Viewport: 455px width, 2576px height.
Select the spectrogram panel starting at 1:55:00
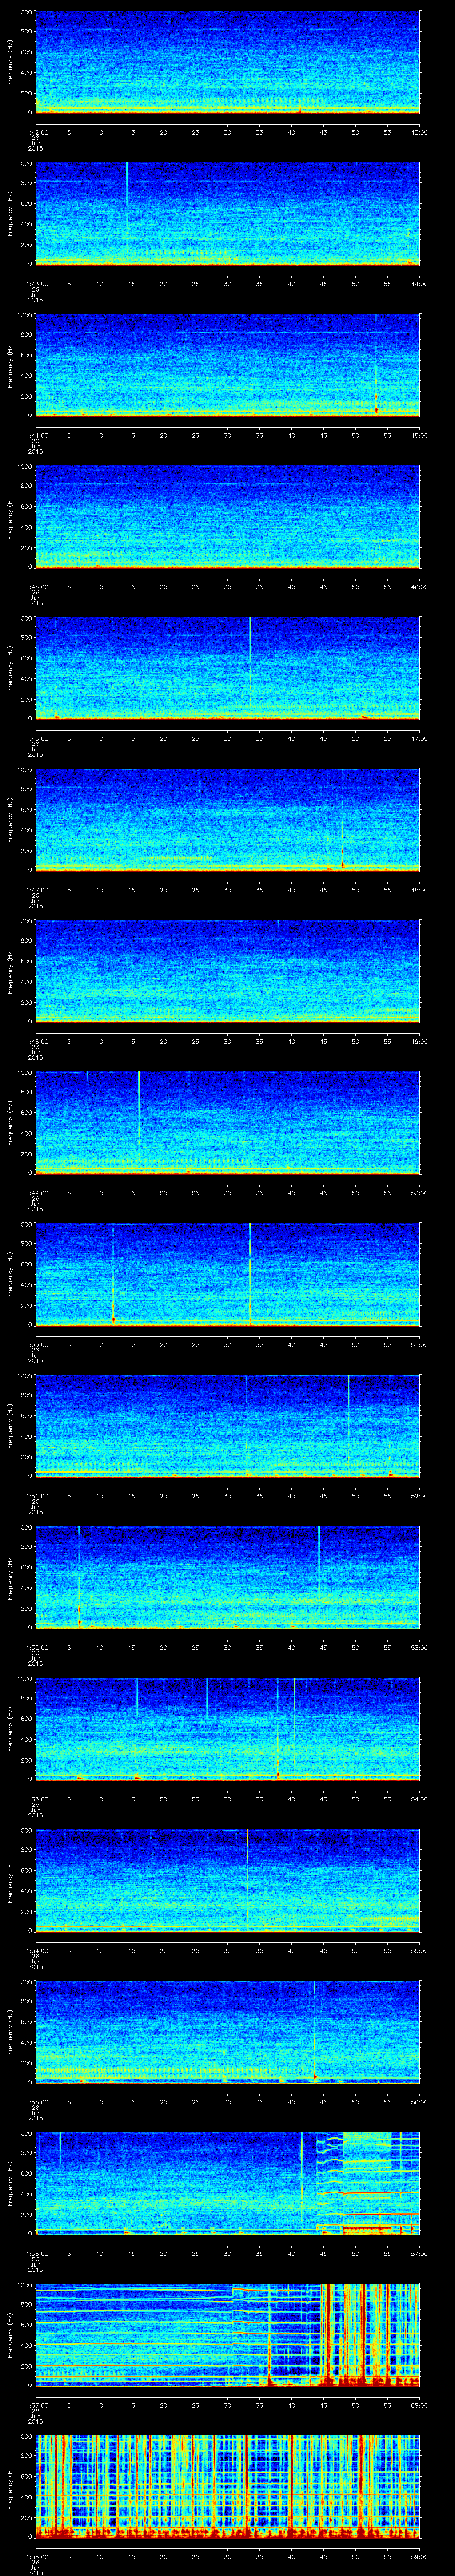[x=228, y=2032]
